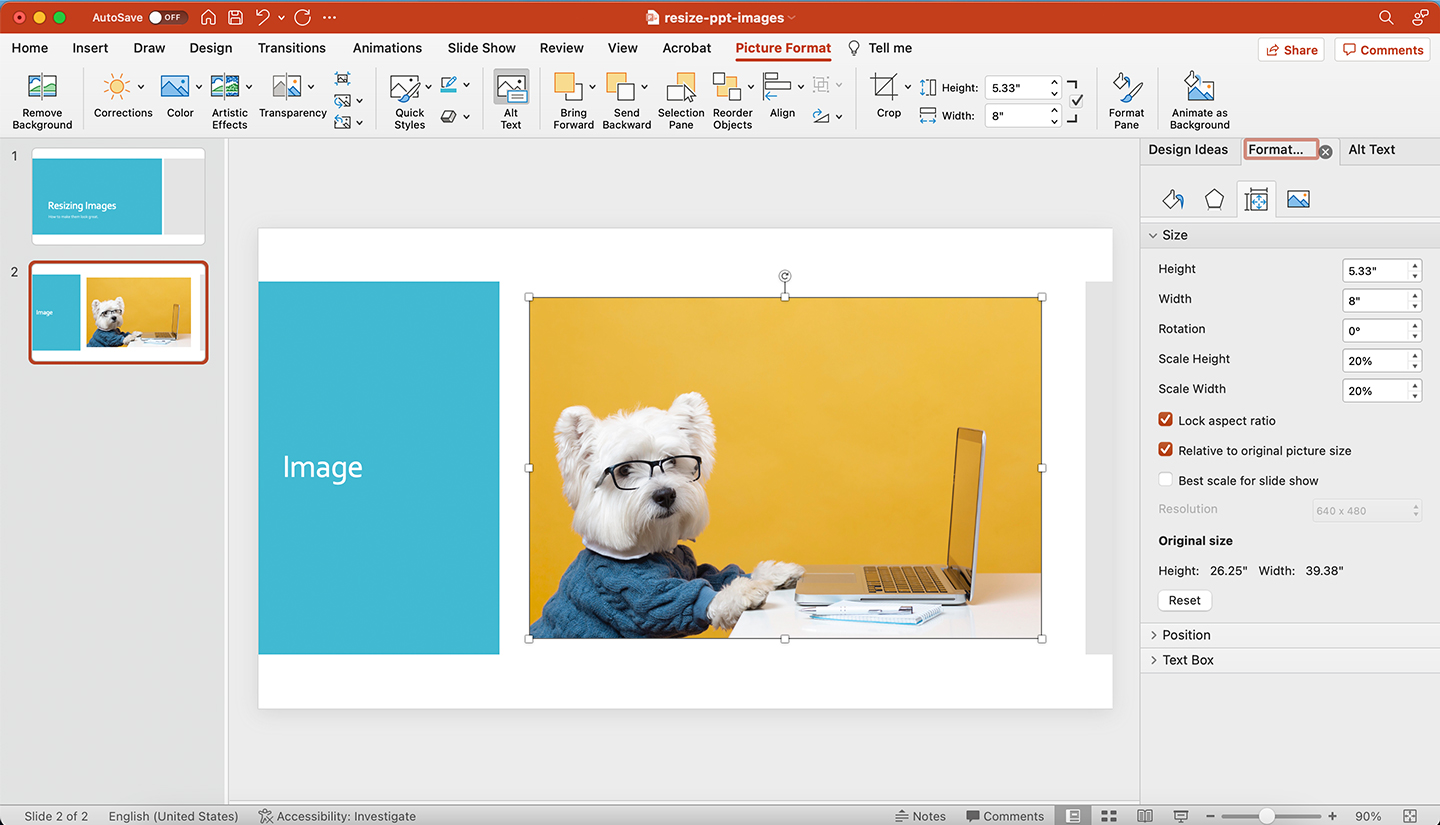Open the Selection Pane

pos(681,98)
